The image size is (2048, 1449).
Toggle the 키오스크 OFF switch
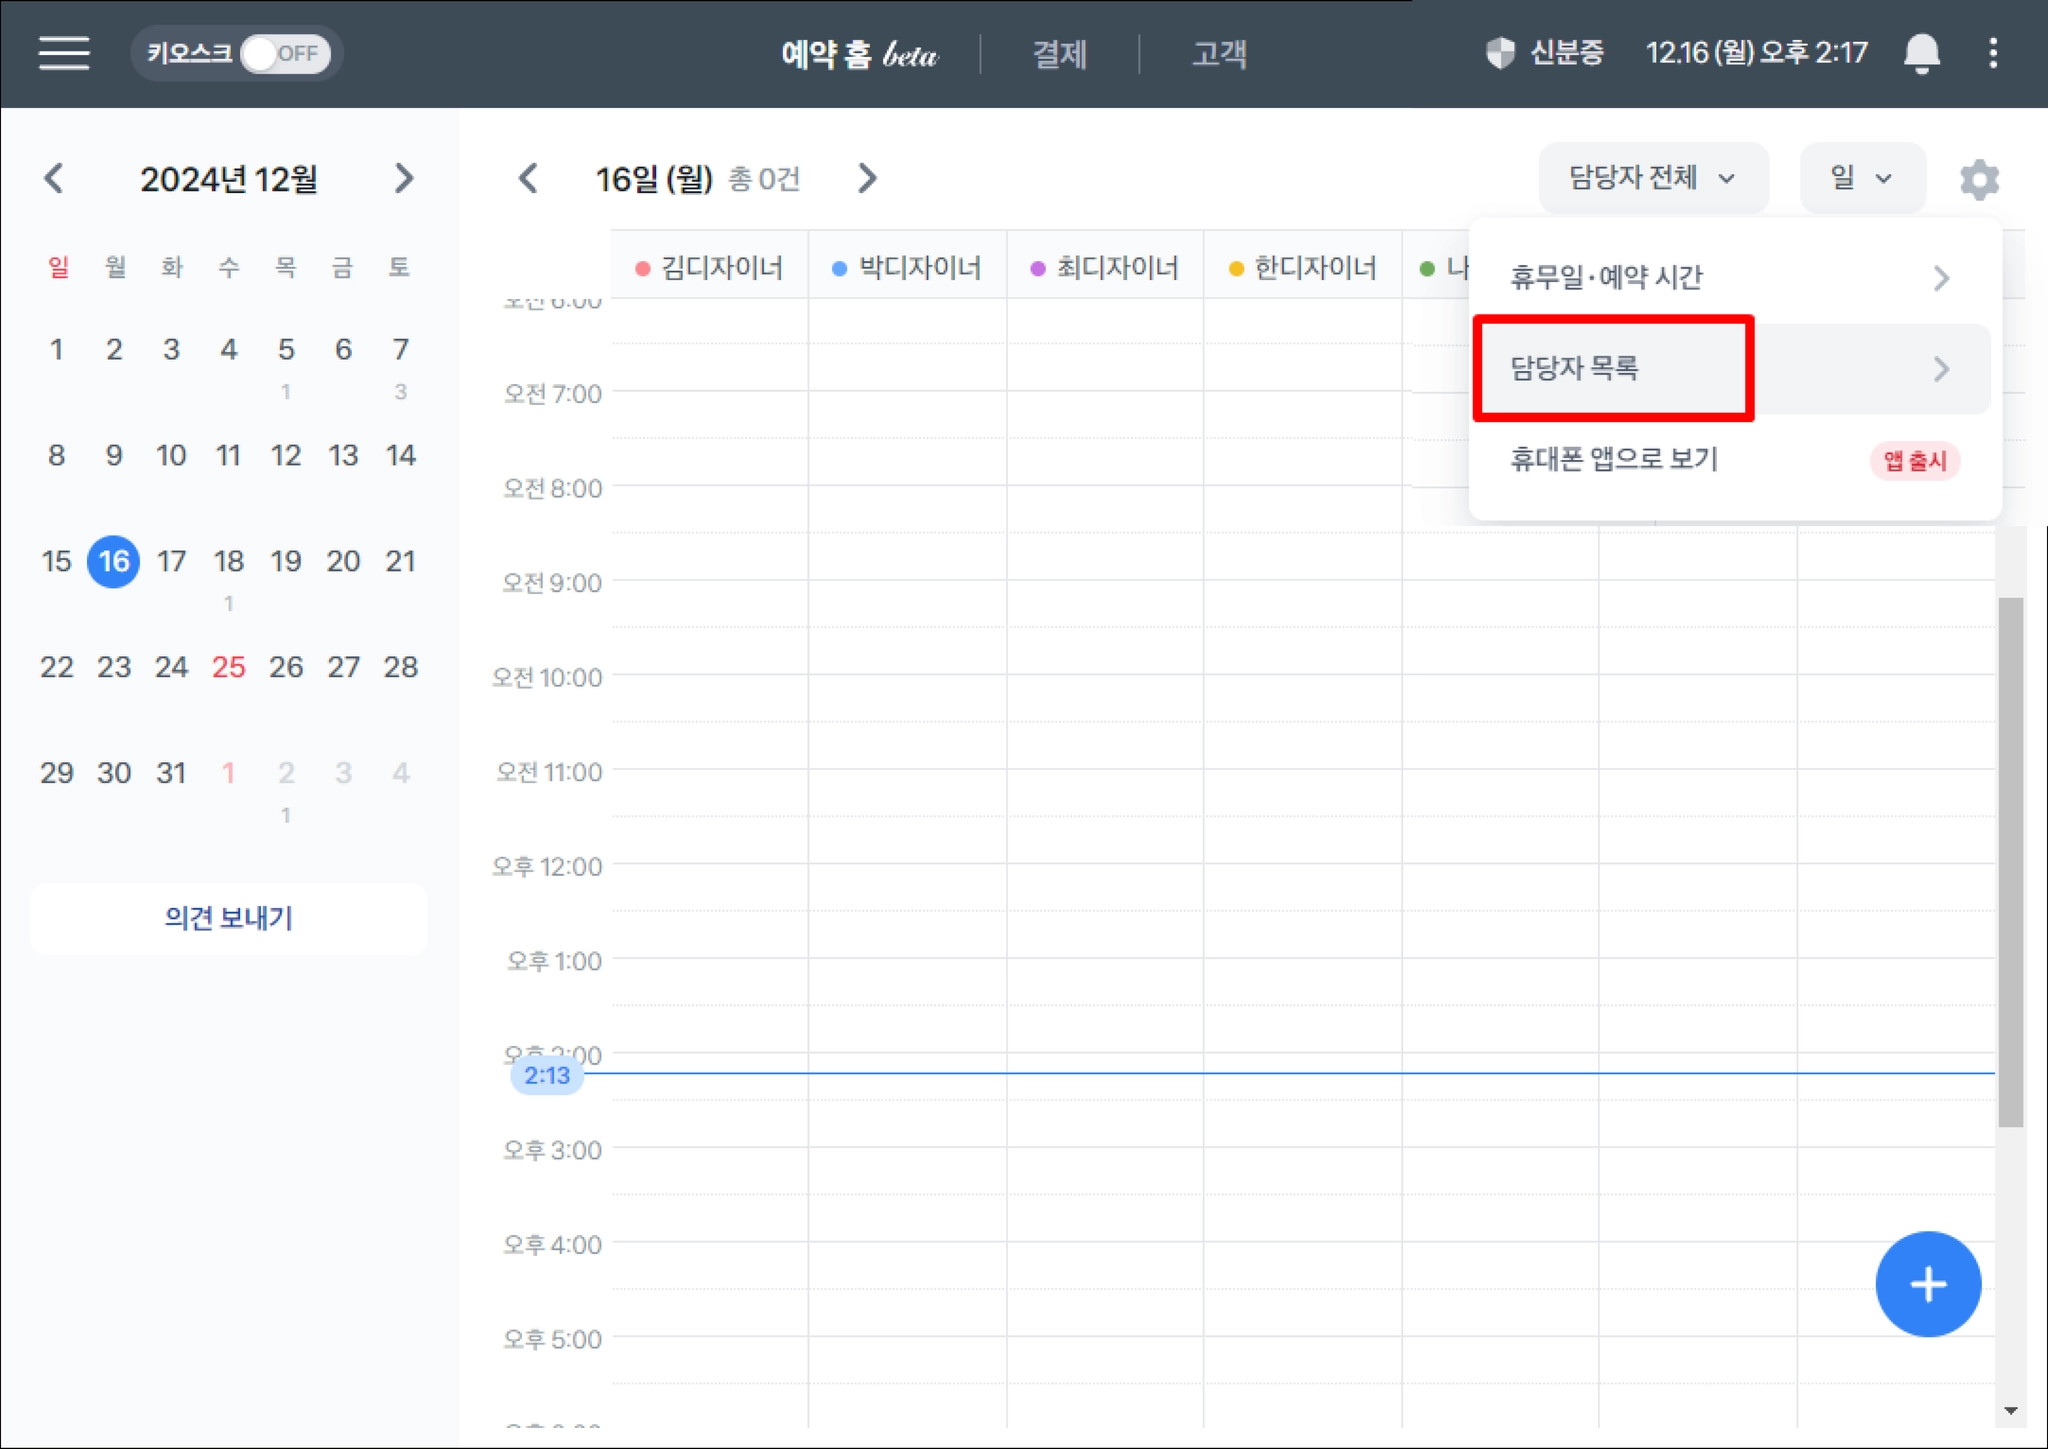[285, 53]
